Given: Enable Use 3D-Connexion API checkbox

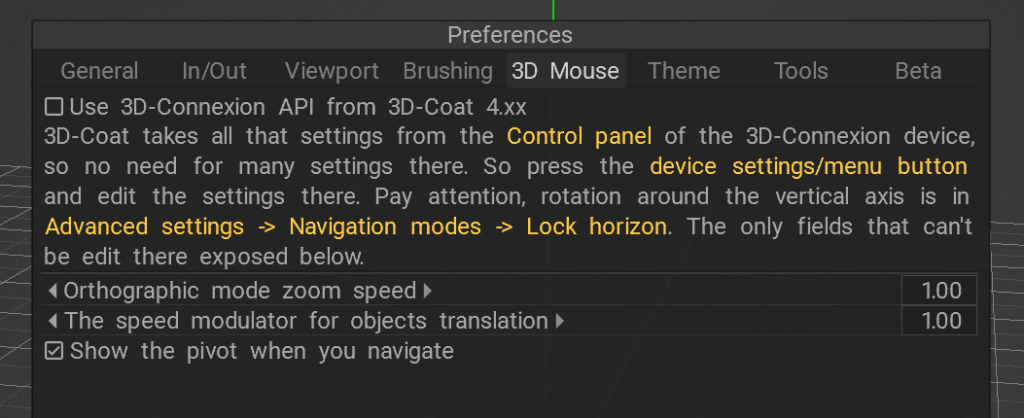Looking at the screenshot, I should click(54, 106).
